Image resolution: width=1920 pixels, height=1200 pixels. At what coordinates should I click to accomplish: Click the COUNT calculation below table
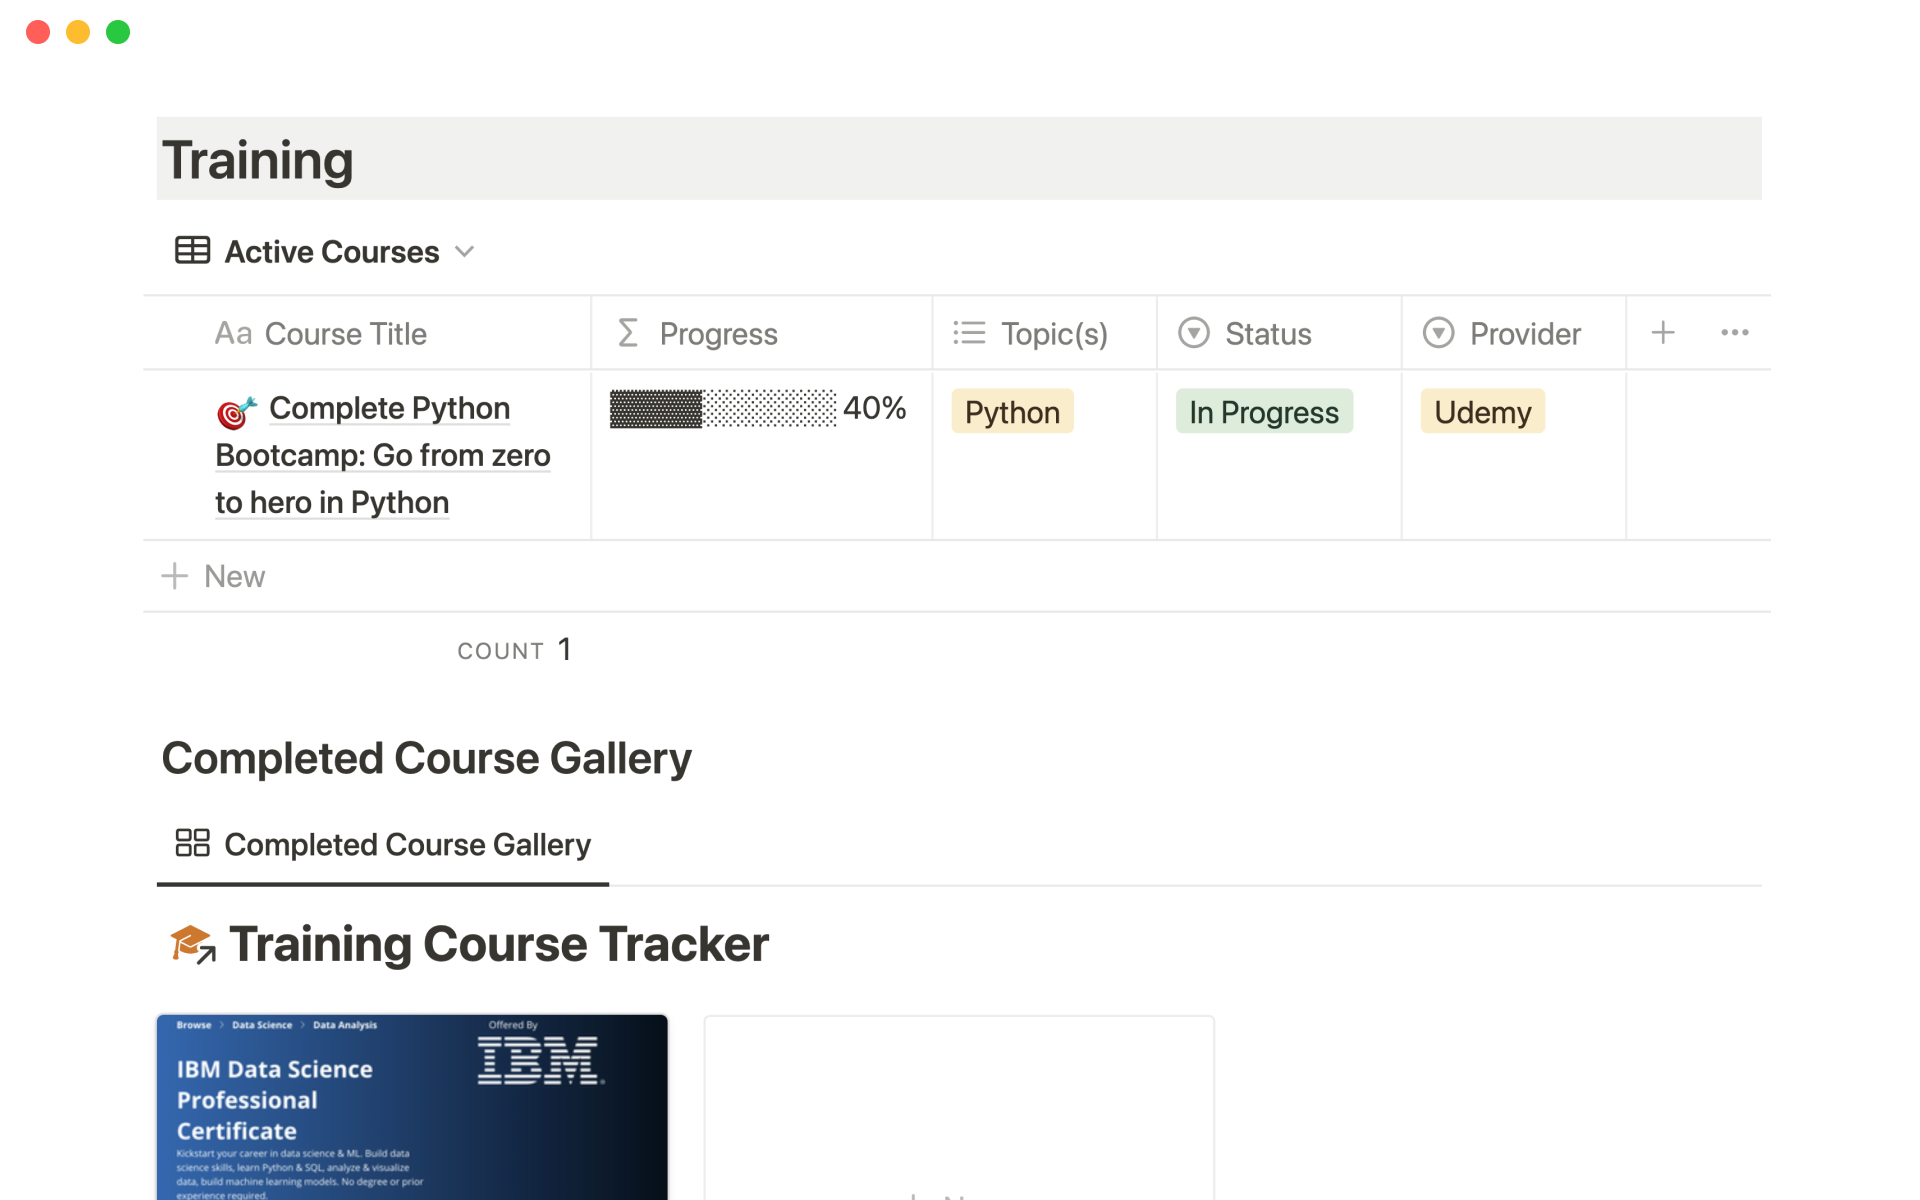tap(514, 650)
